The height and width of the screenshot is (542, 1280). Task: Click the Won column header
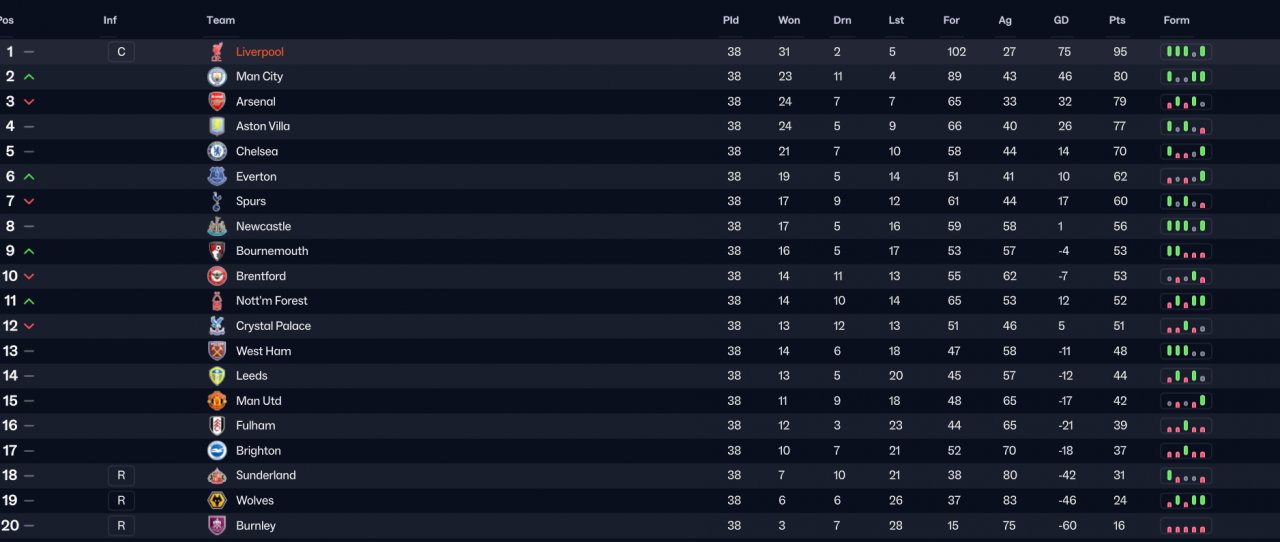coord(789,20)
